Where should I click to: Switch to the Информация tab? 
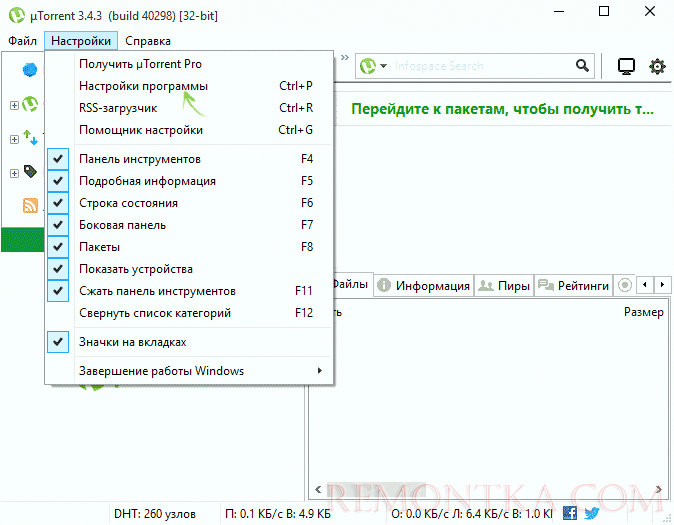pyautogui.click(x=424, y=286)
